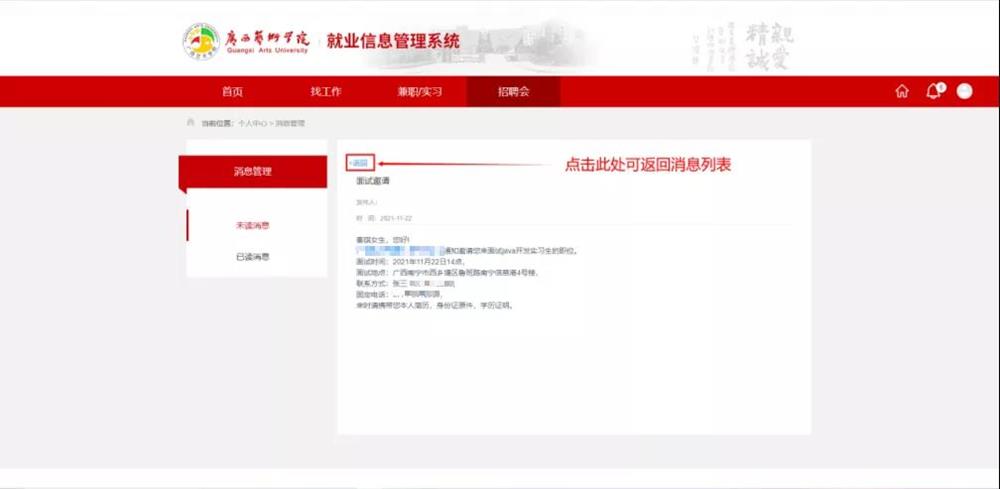
Task: Click the 面试邀请 message title
Action: coord(373,181)
